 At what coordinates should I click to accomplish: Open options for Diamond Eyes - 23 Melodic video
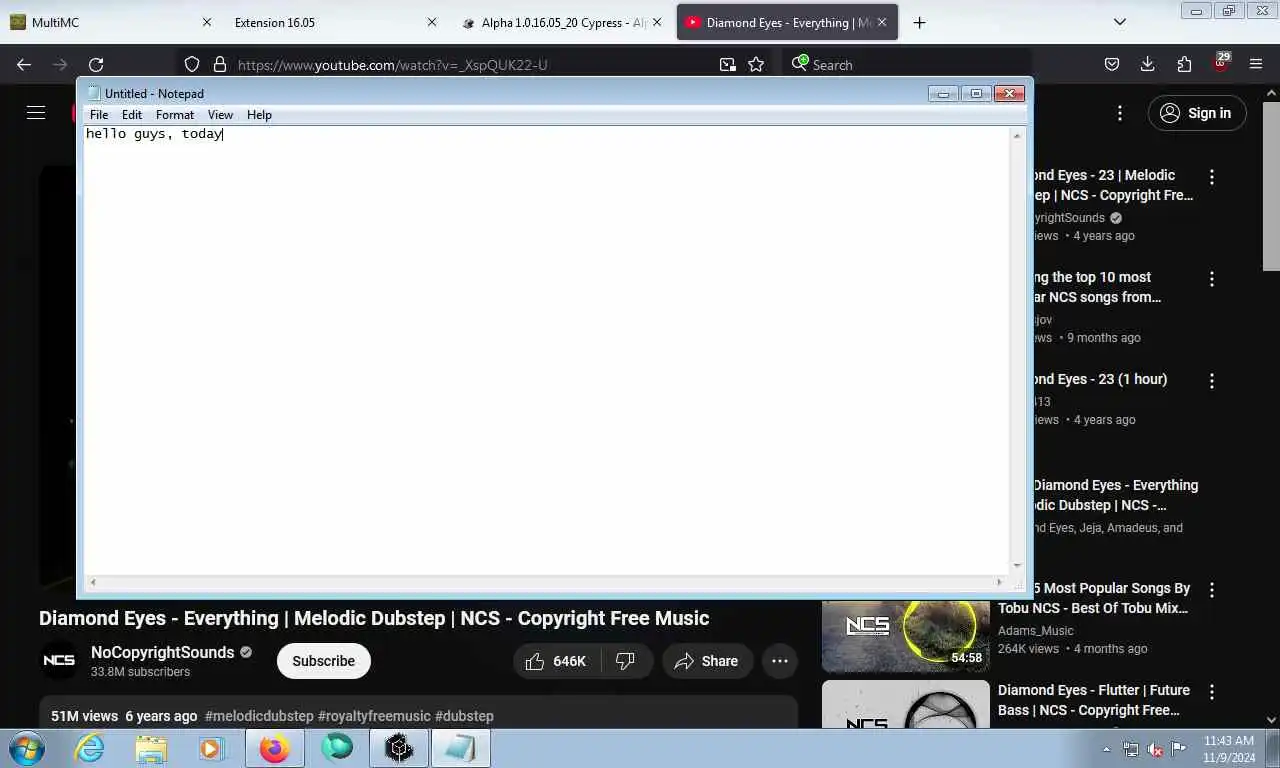(x=1212, y=177)
